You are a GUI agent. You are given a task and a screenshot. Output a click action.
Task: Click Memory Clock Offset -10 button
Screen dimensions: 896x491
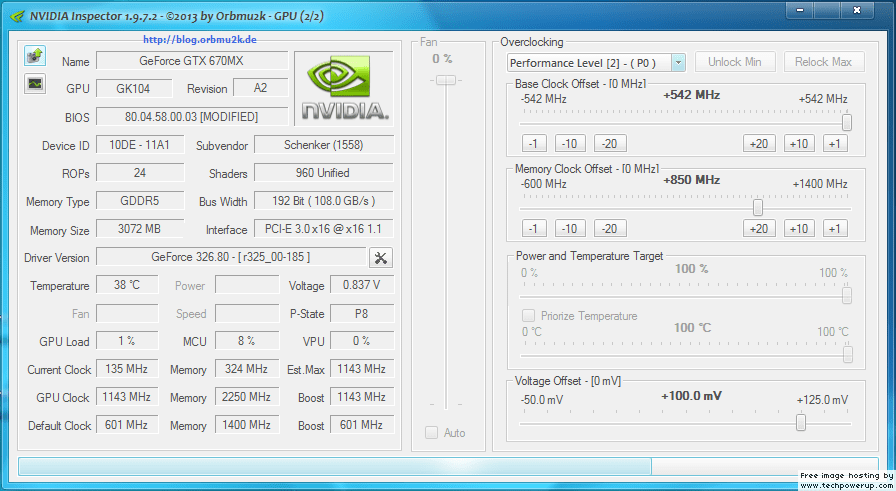click(570, 229)
